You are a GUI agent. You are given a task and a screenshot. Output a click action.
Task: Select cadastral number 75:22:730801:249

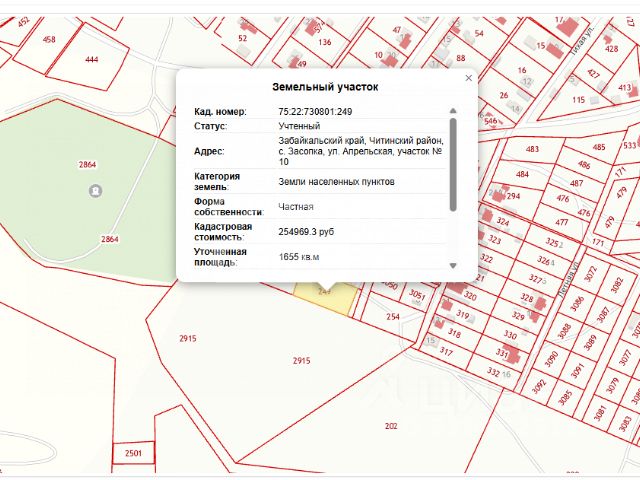pyautogui.click(x=315, y=112)
